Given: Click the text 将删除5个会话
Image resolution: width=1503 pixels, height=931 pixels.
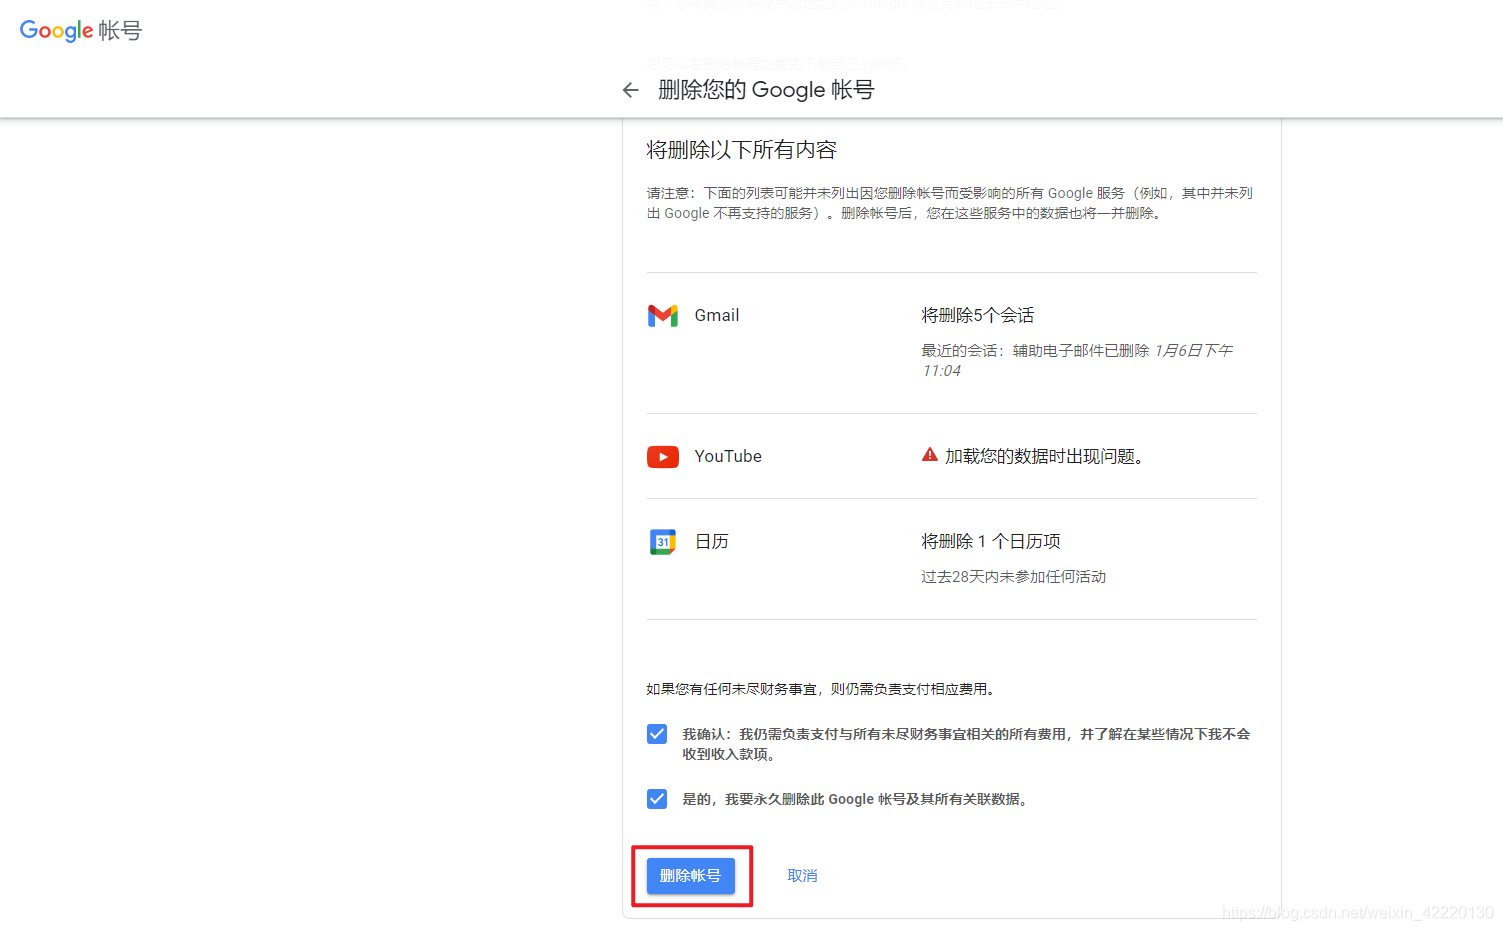Looking at the screenshot, I should [978, 316].
